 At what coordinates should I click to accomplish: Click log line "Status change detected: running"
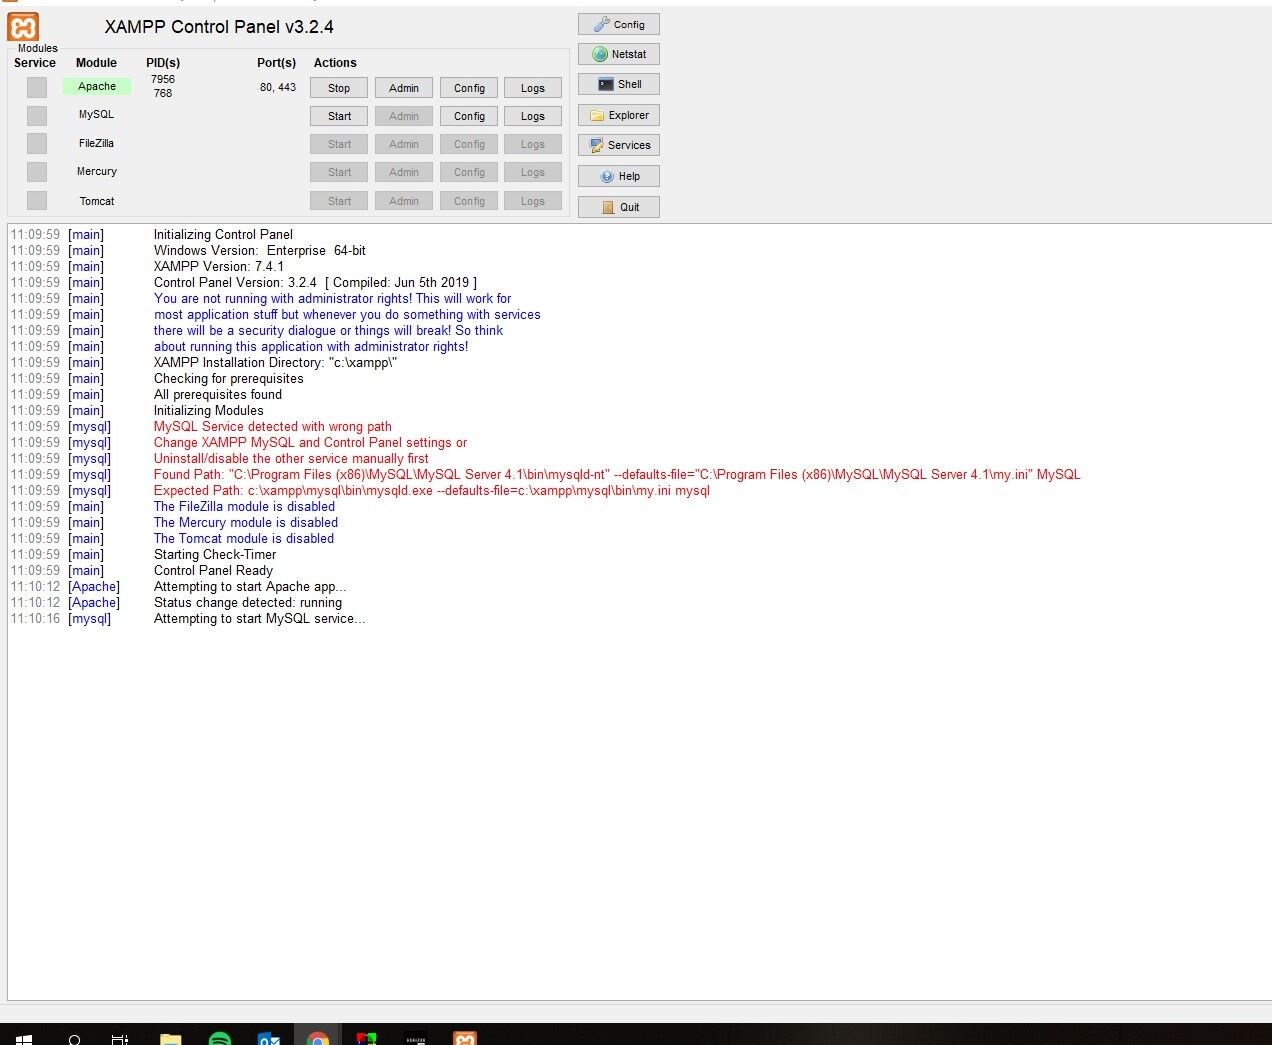pos(248,602)
